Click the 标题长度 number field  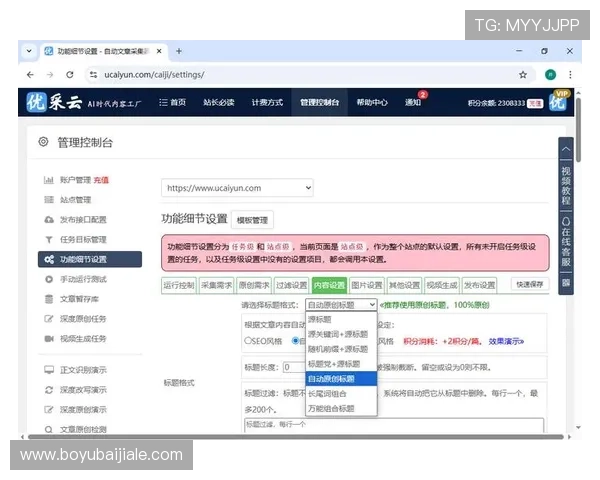coord(295,367)
